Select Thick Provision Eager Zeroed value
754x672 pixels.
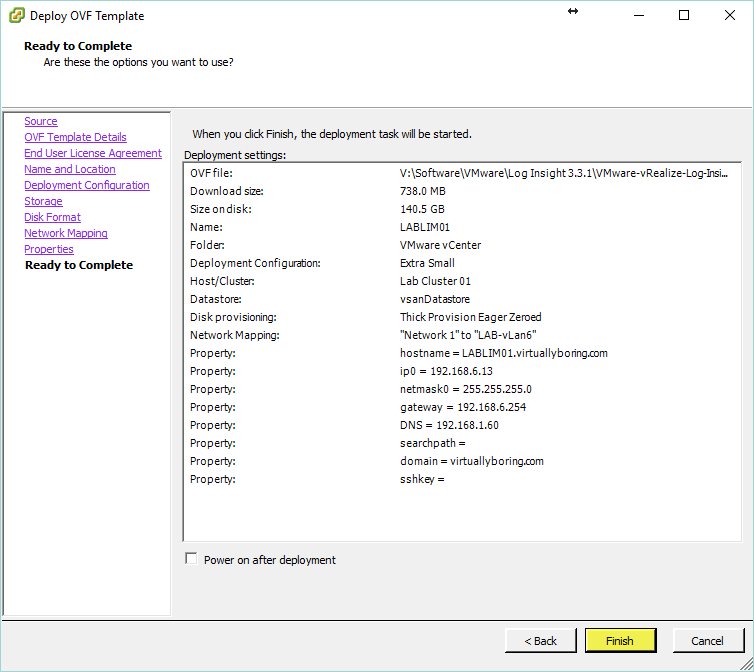(471, 317)
